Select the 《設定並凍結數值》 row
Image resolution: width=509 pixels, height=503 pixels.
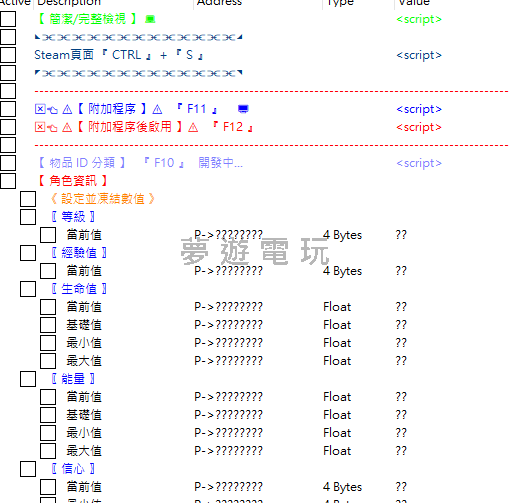102,199
